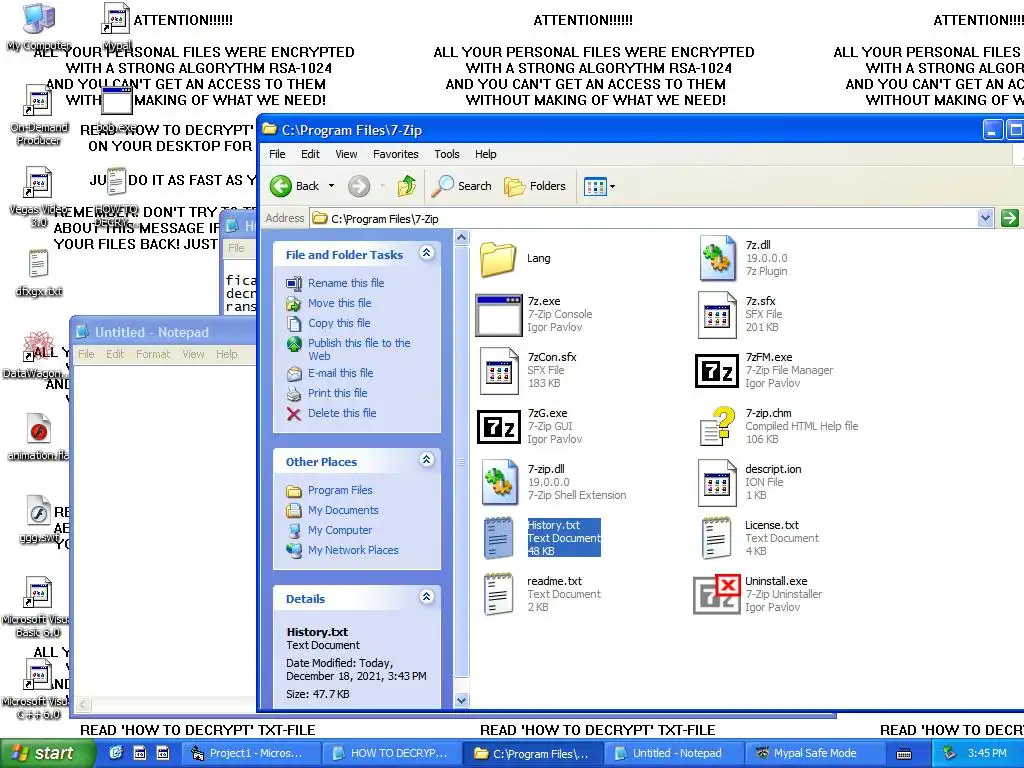Open the Favorites menu
1024x768 pixels.
[x=396, y=154]
